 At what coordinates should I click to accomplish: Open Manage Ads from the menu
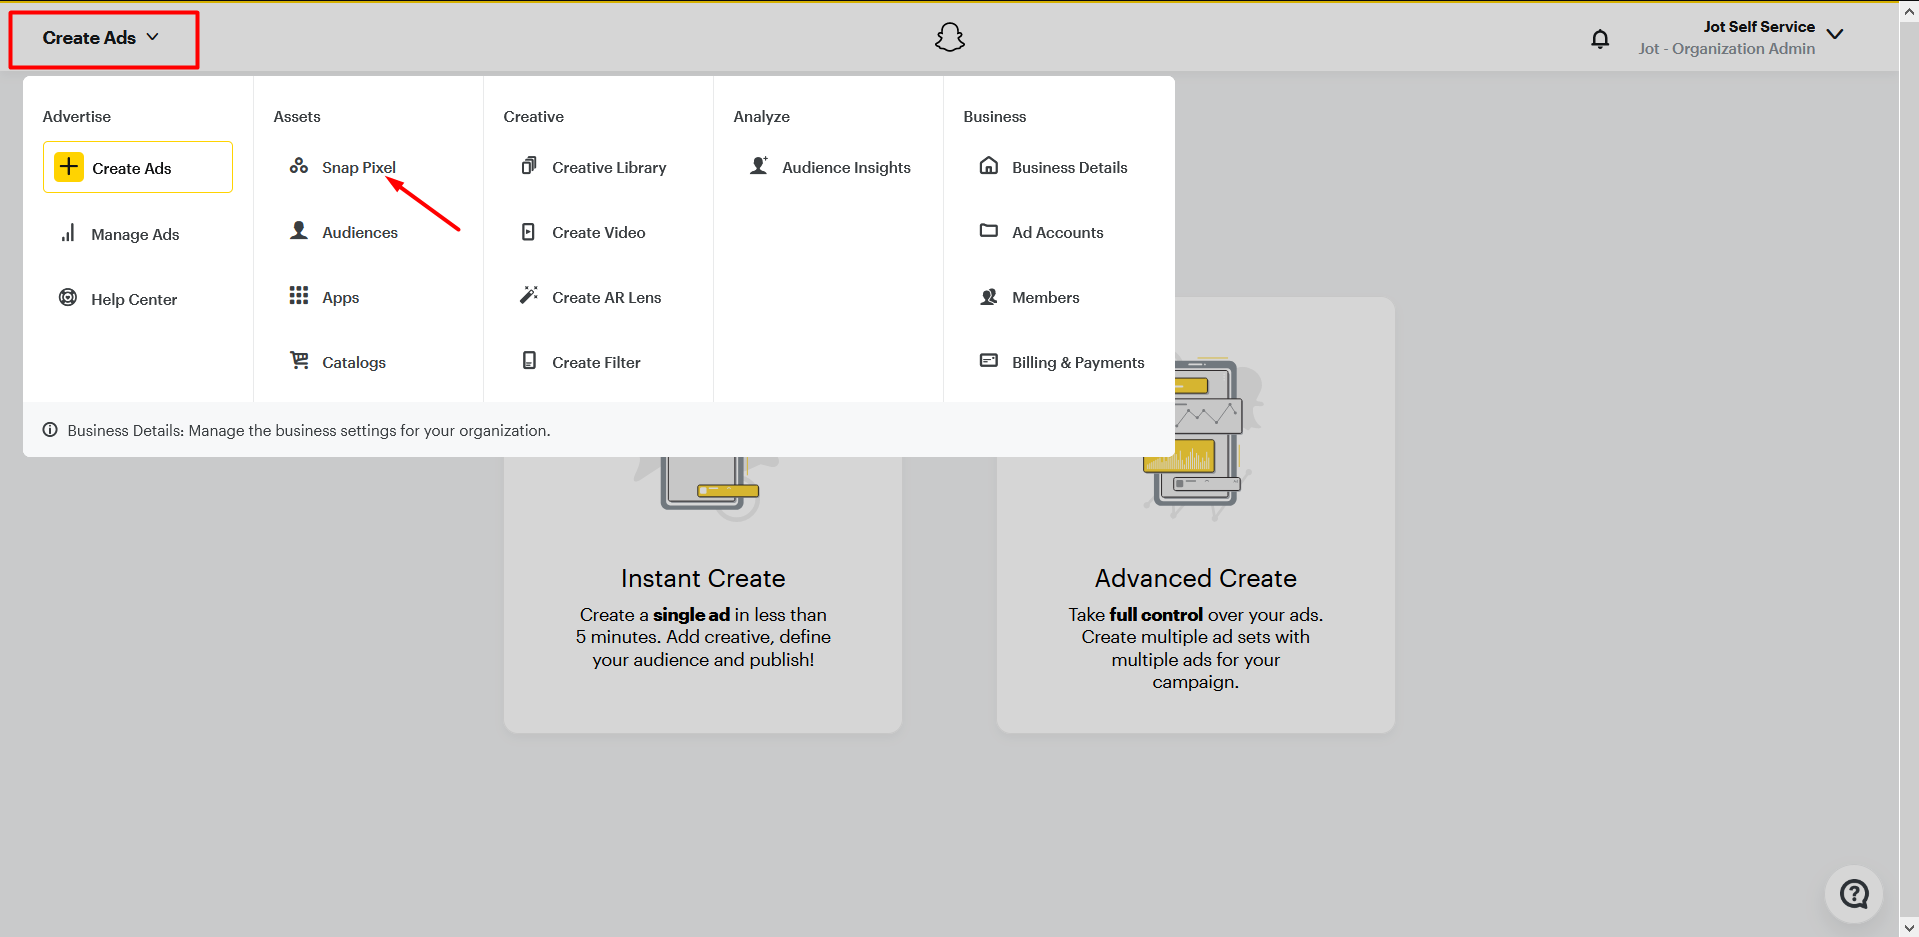[x=135, y=234]
